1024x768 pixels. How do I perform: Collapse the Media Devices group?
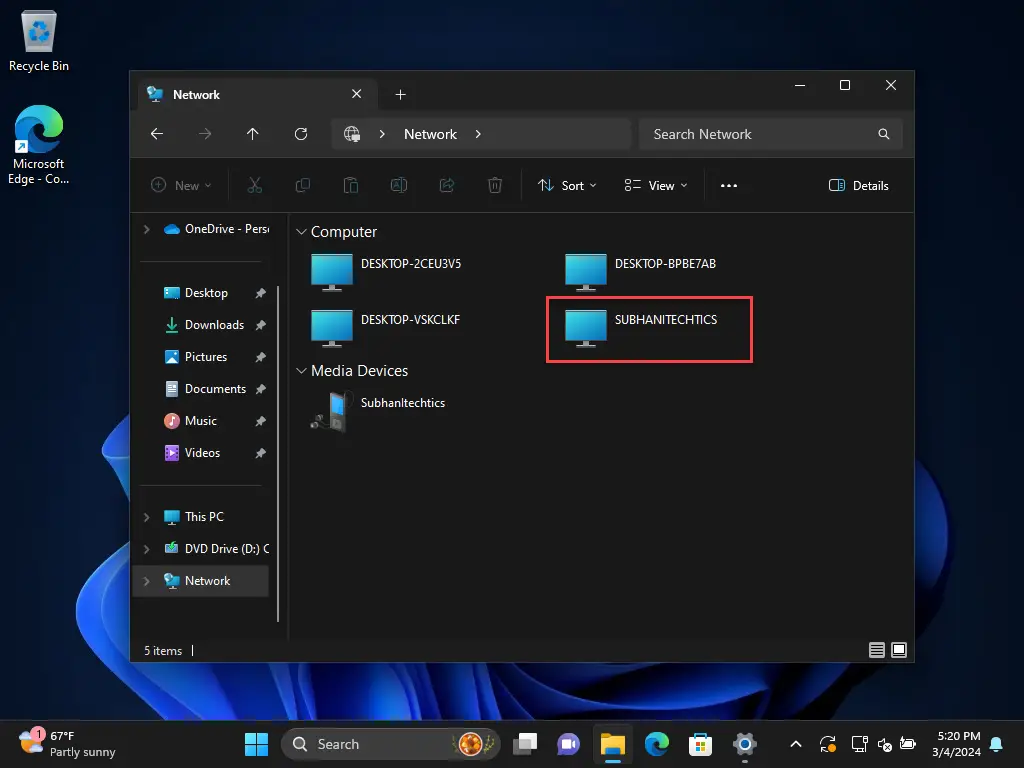pyautogui.click(x=302, y=371)
